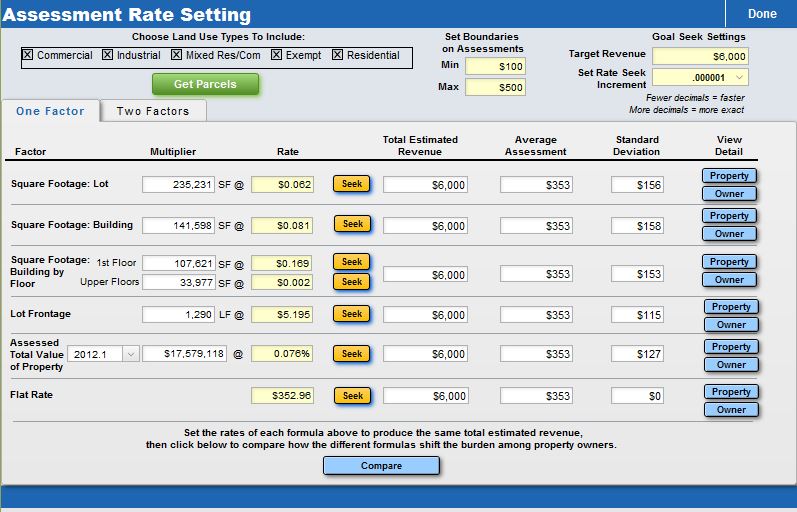The height and width of the screenshot is (512, 797).
Task: Click Done in the top right corner
Action: coord(762,14)
